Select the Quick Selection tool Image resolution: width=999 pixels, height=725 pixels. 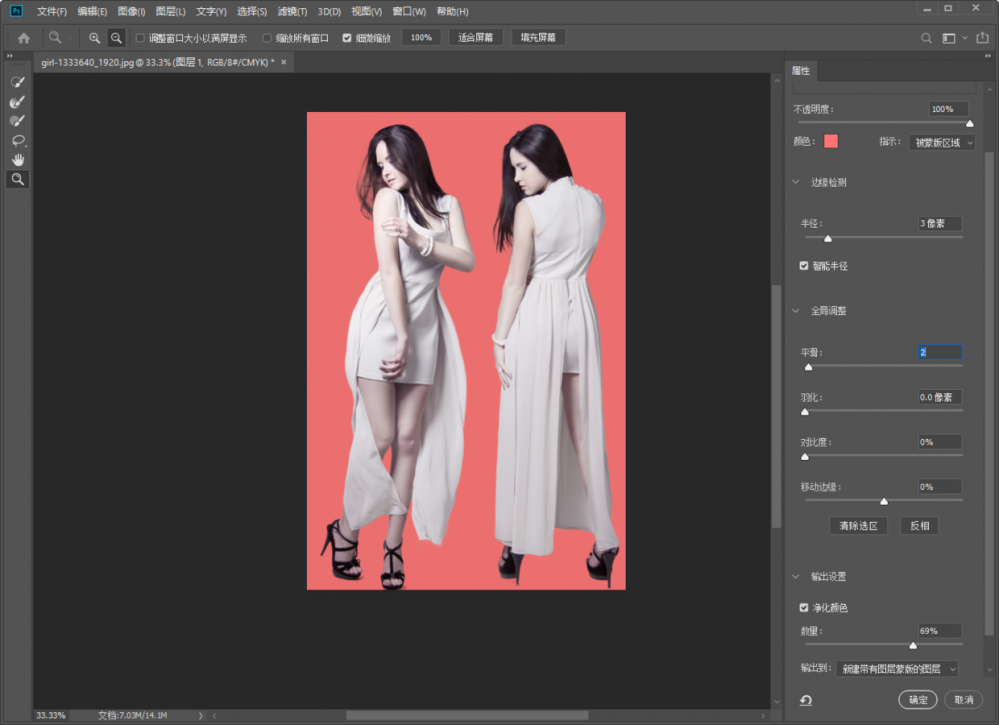point(17,81)
